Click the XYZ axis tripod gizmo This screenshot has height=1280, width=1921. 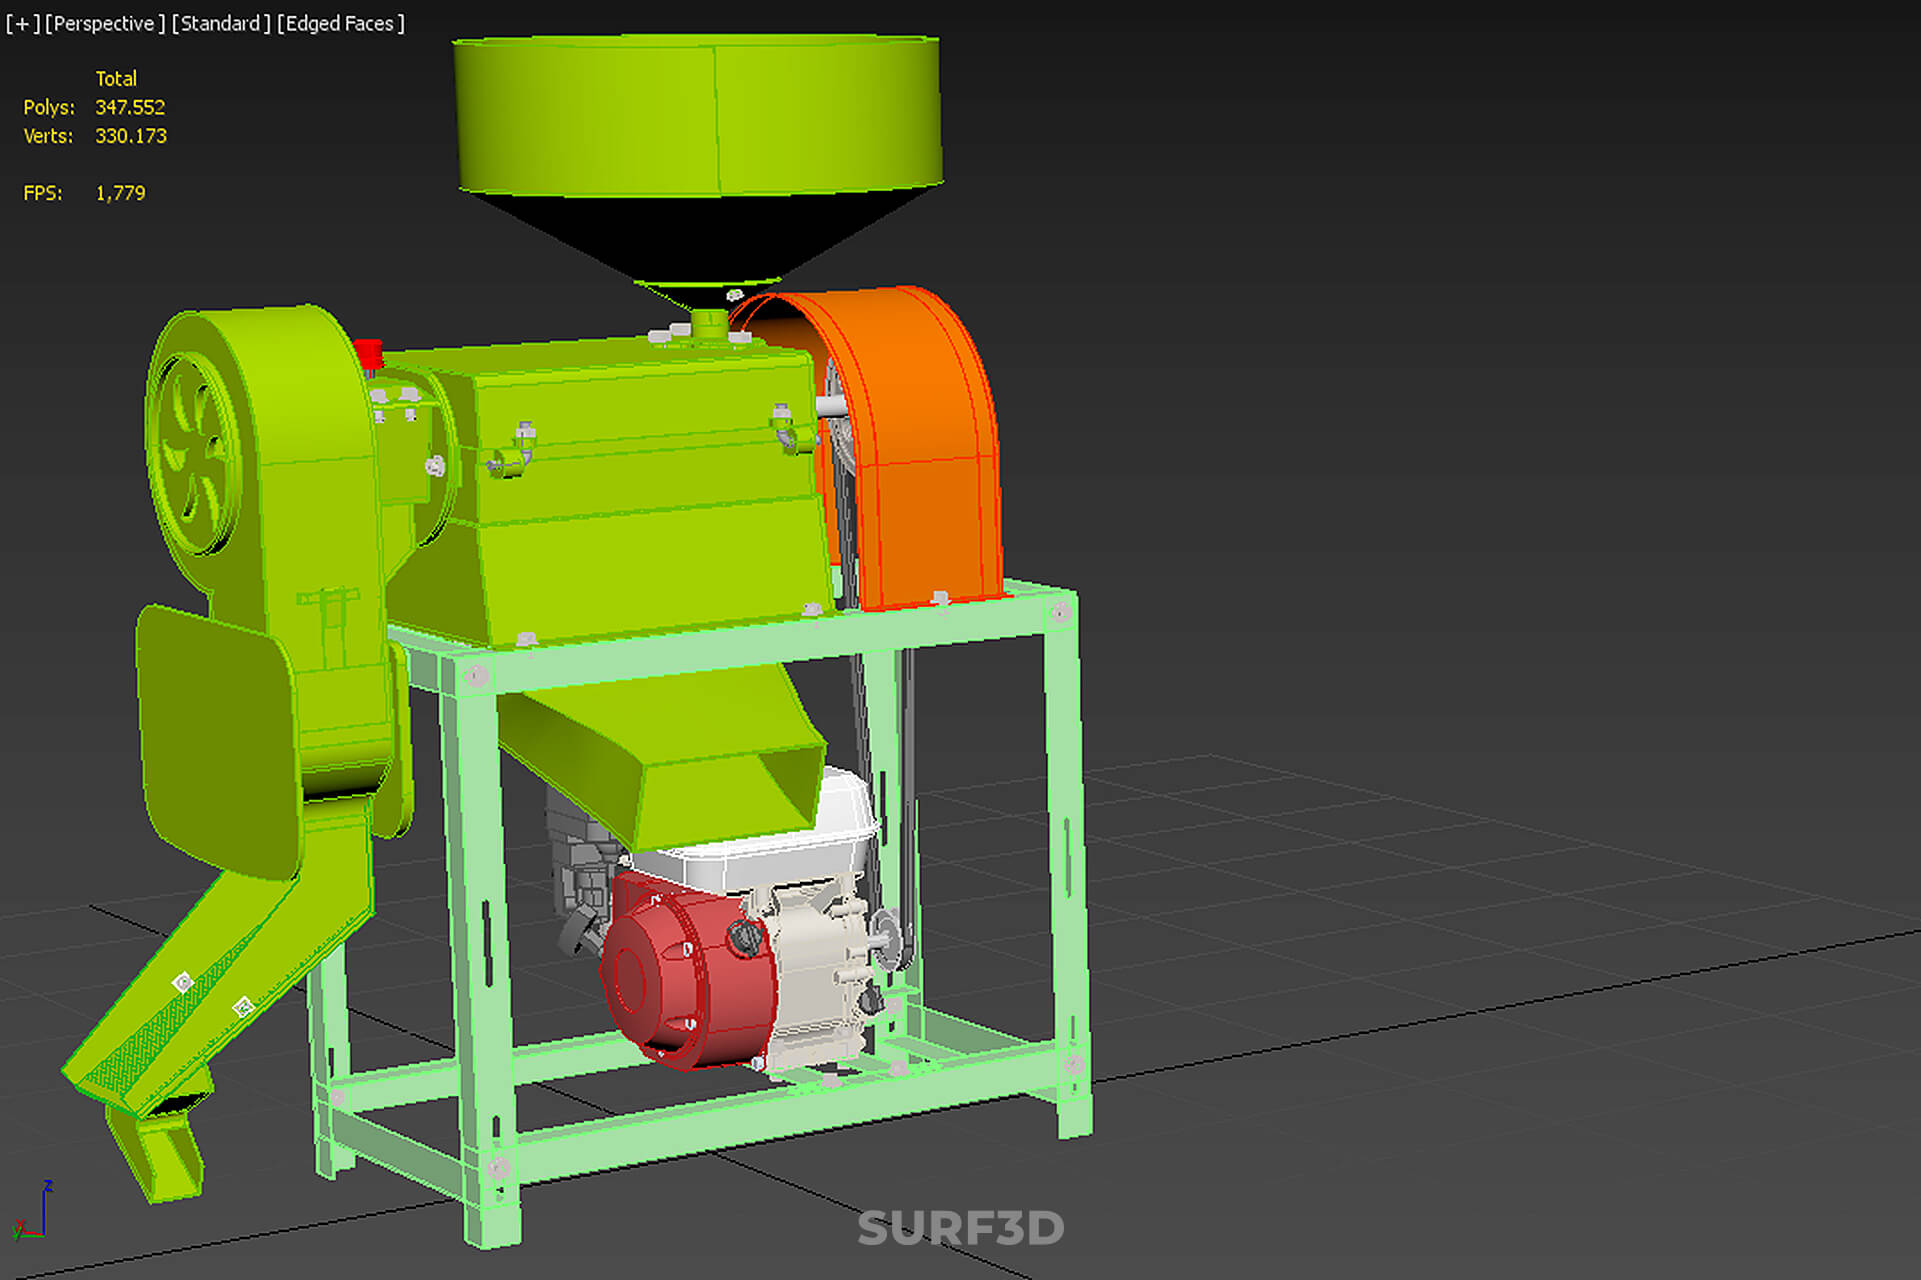point(32,1212)
